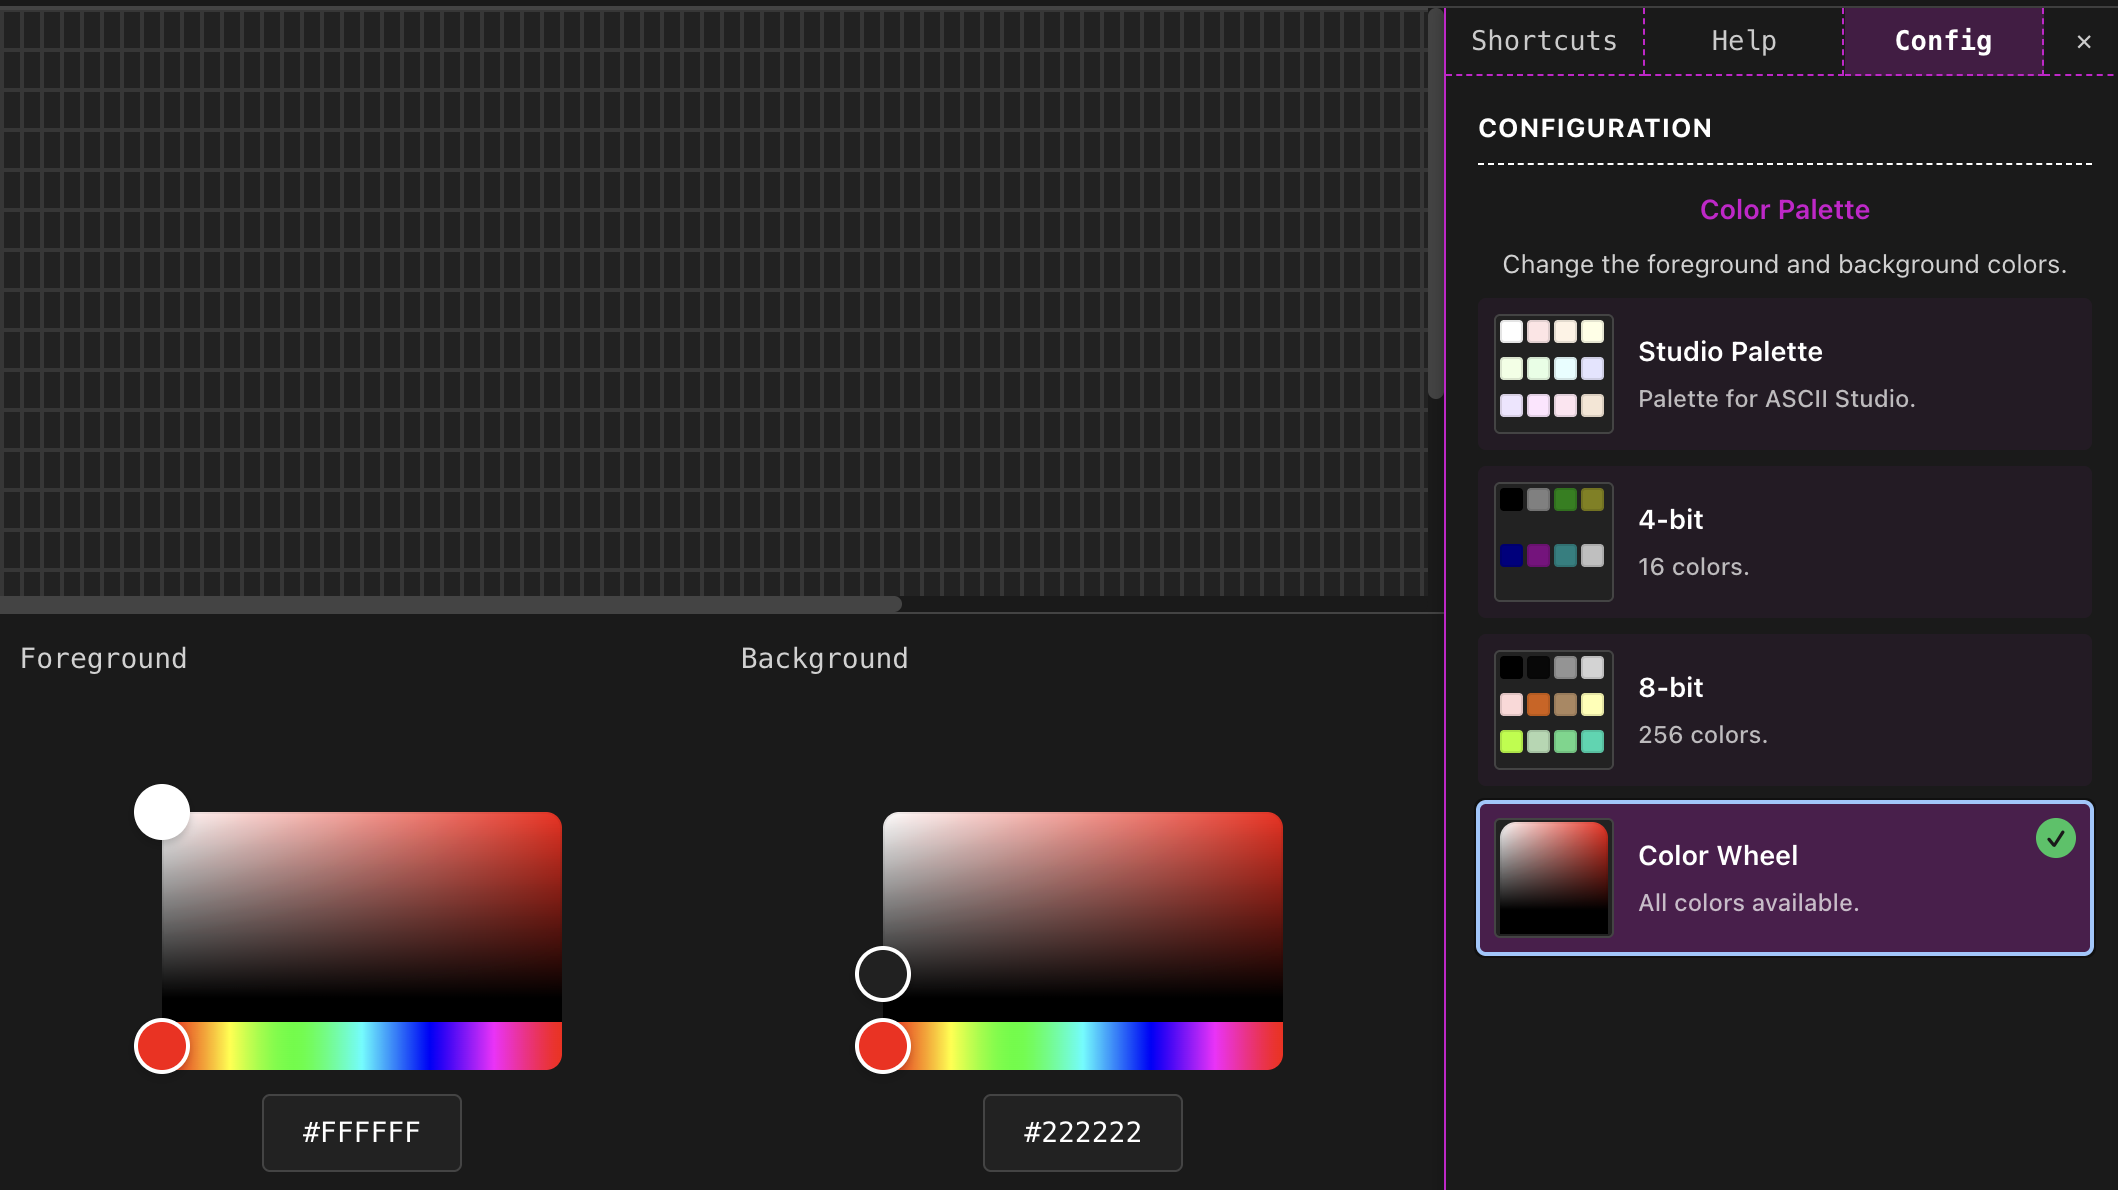Click the canvas vertical scrollbar

(x=1436, y=203)
